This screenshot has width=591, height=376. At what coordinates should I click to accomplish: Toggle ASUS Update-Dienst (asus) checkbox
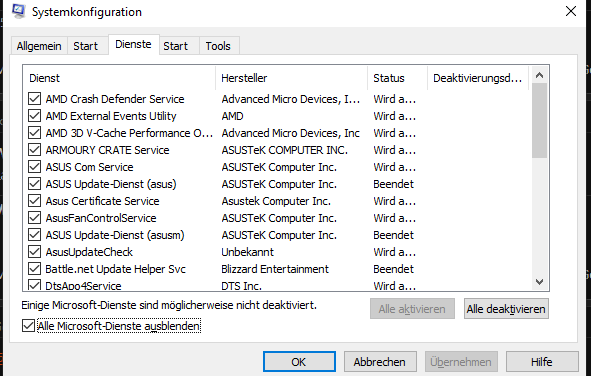(x=34, y=184)
